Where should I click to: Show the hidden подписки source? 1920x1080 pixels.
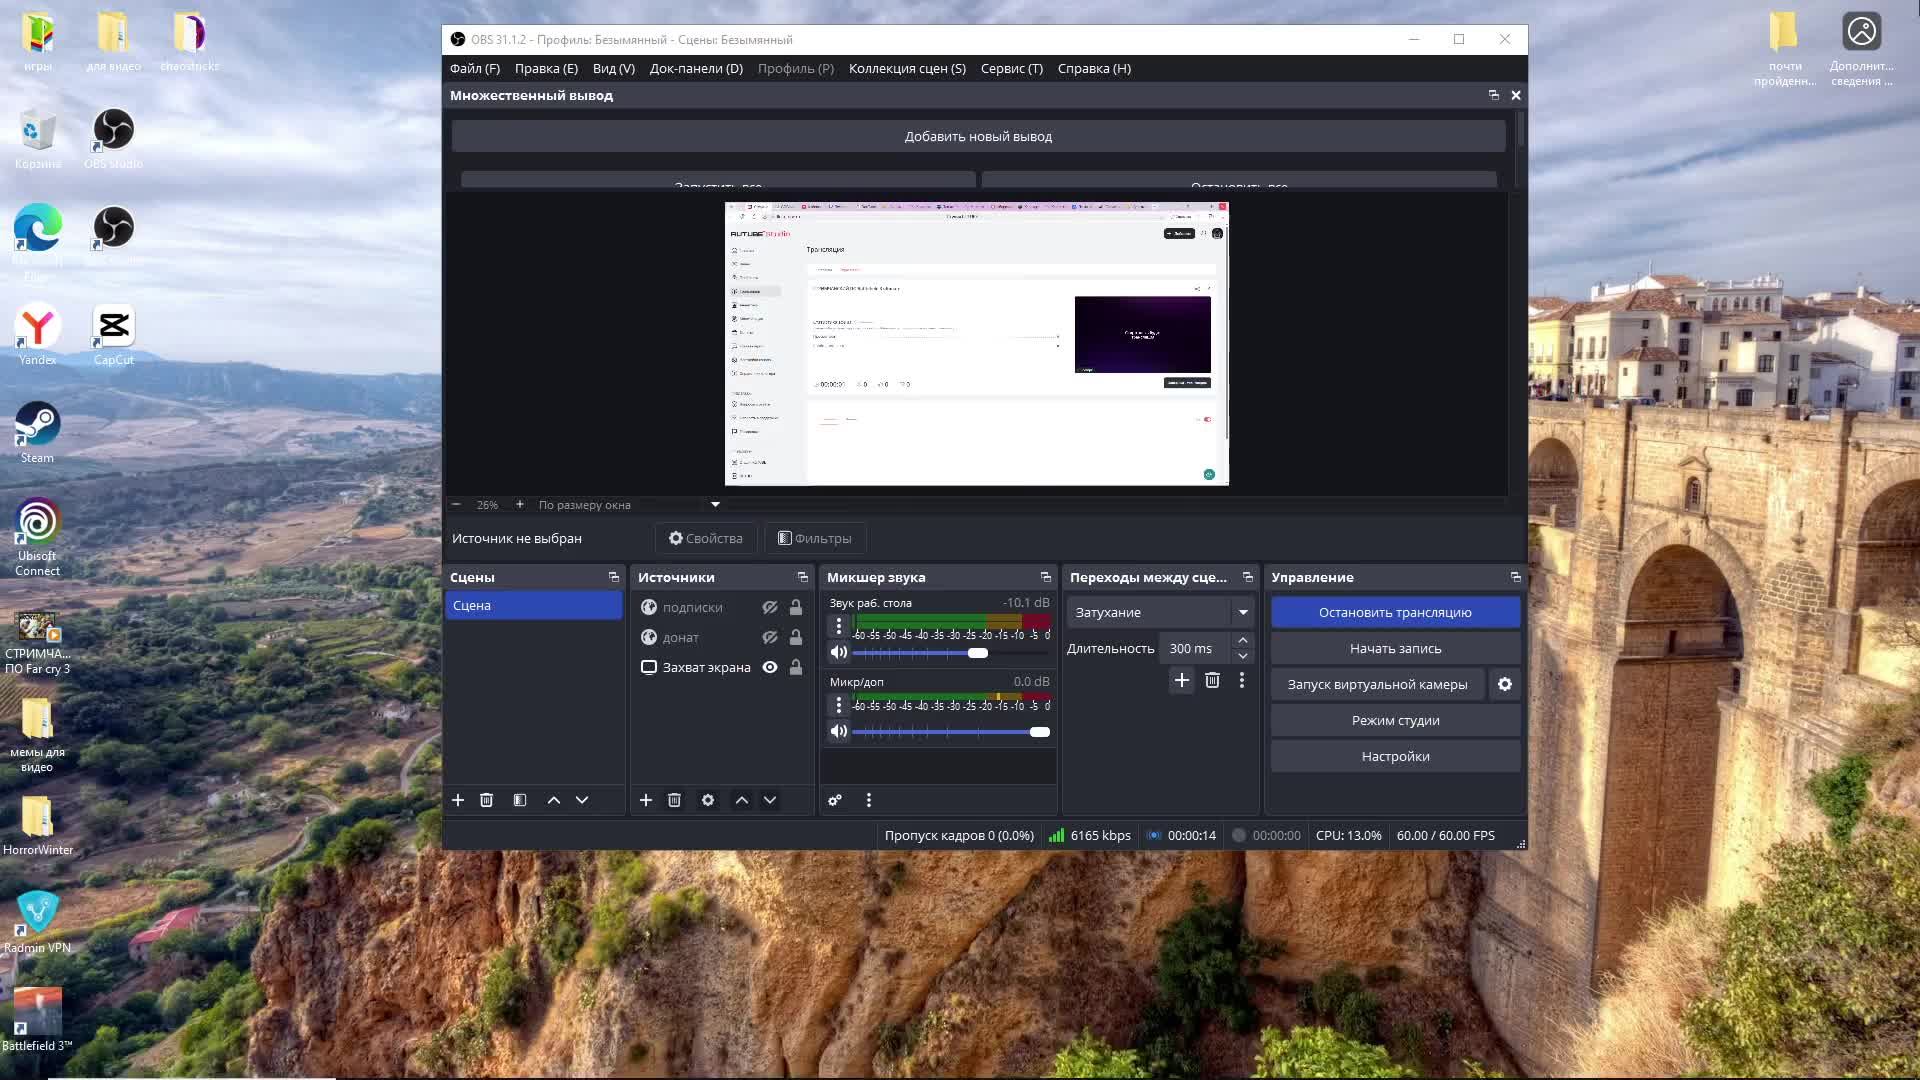point(770,607)
